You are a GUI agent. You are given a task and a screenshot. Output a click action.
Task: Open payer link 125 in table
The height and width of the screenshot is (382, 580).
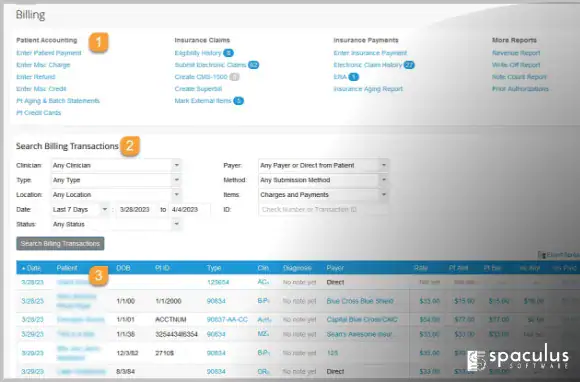click(332, 353)
